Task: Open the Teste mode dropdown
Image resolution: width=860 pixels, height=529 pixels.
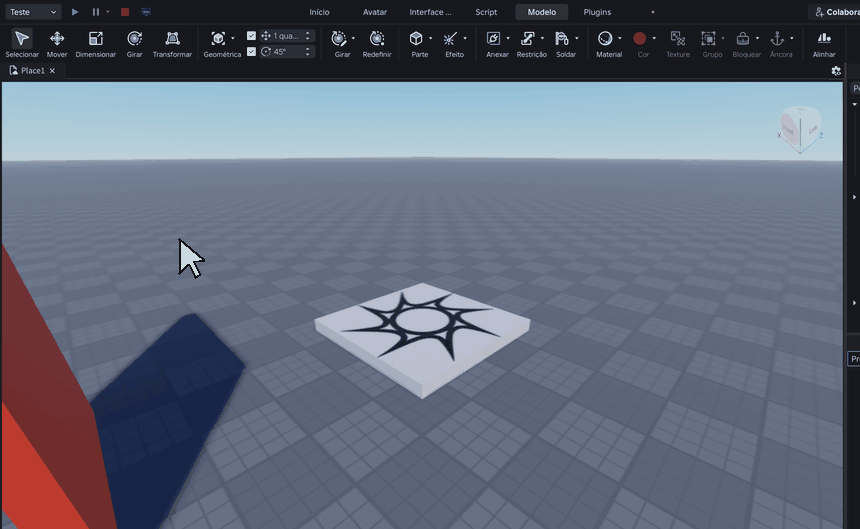Action: 33,12
